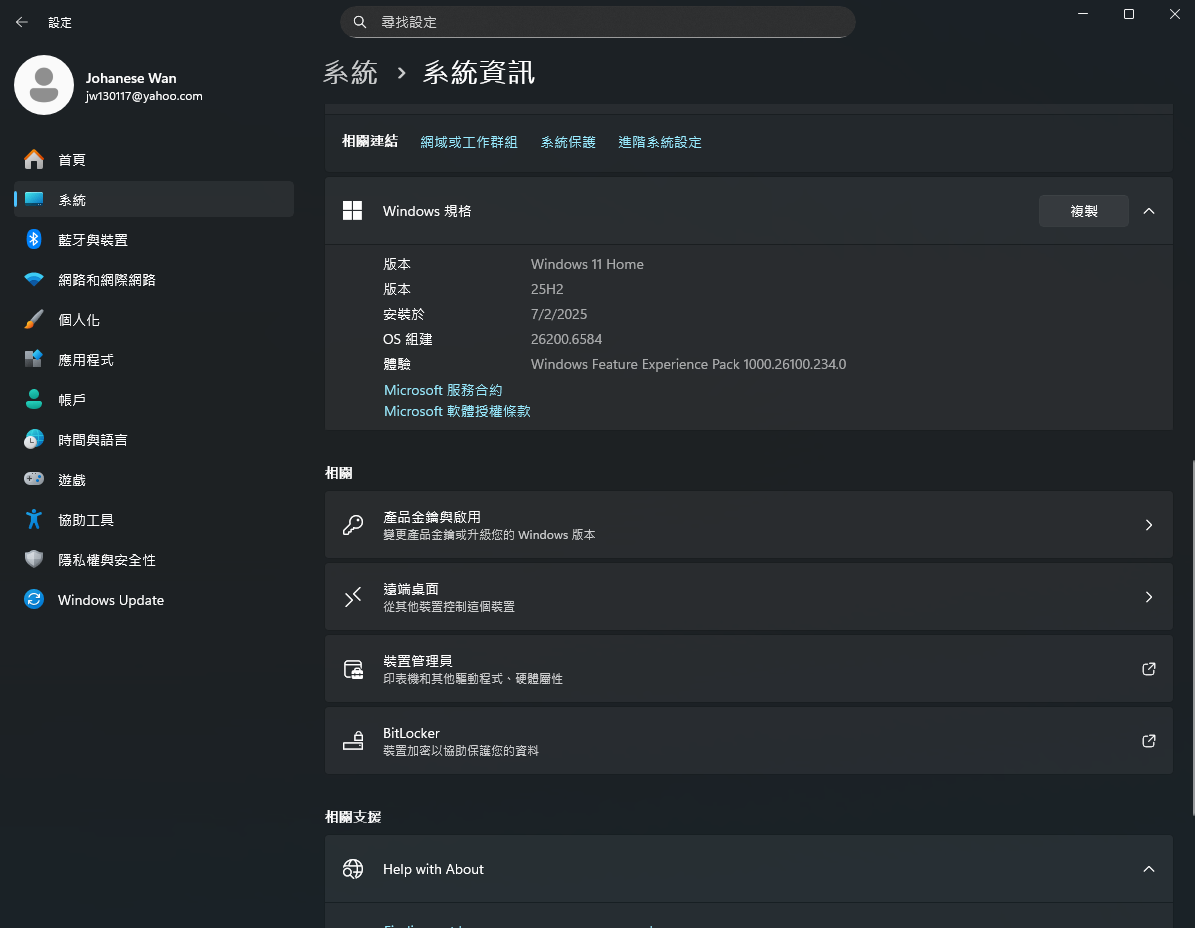This screenshot has height=928, width=1195.
Task: Click the Windows Update refresh icon
Action: (x=34, y=600)
